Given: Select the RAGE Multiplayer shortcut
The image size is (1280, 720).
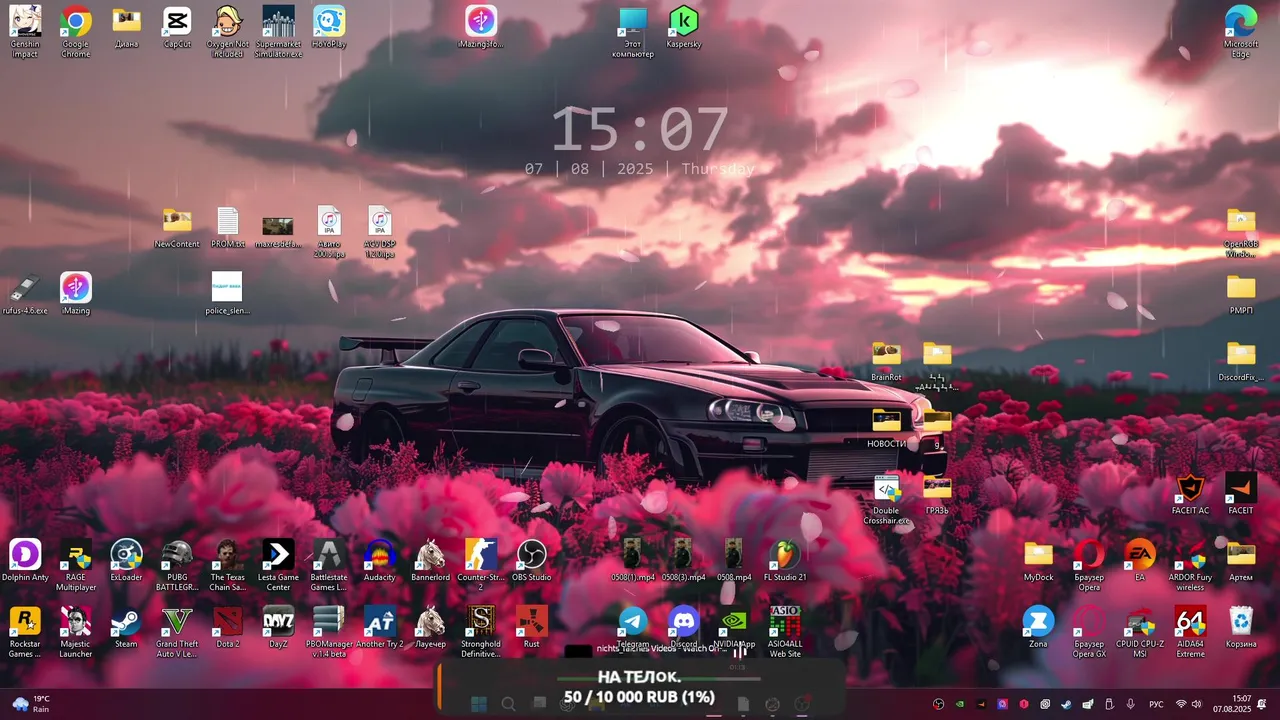Looking at the screenshot, I should click(76, 554).
